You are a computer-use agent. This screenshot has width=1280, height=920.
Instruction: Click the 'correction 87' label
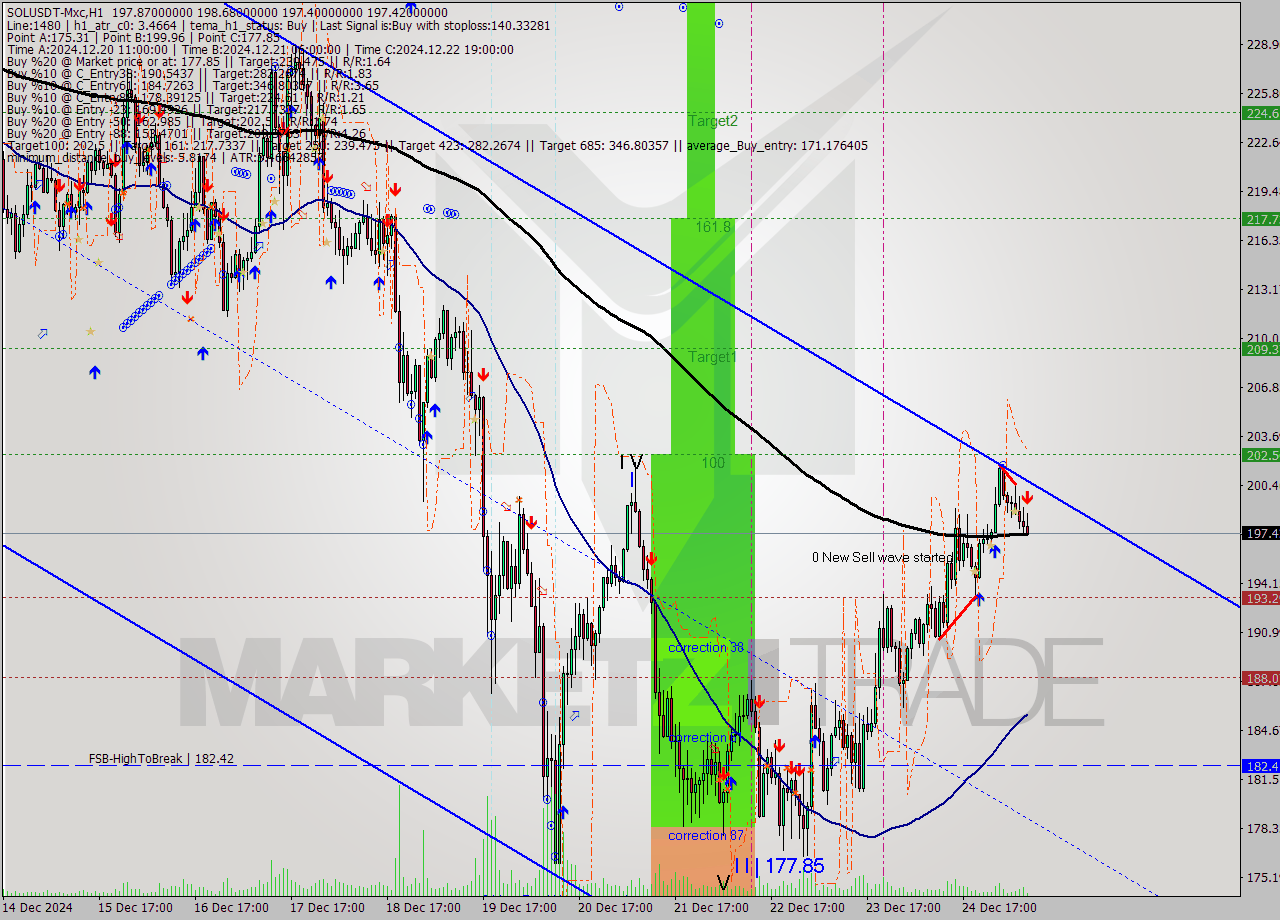click(706, 835)
